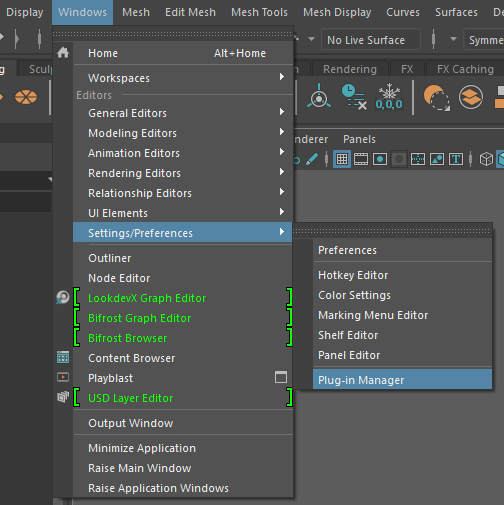
Task: Open the Bifrost Browser
Action: click(x=183, y=338)
